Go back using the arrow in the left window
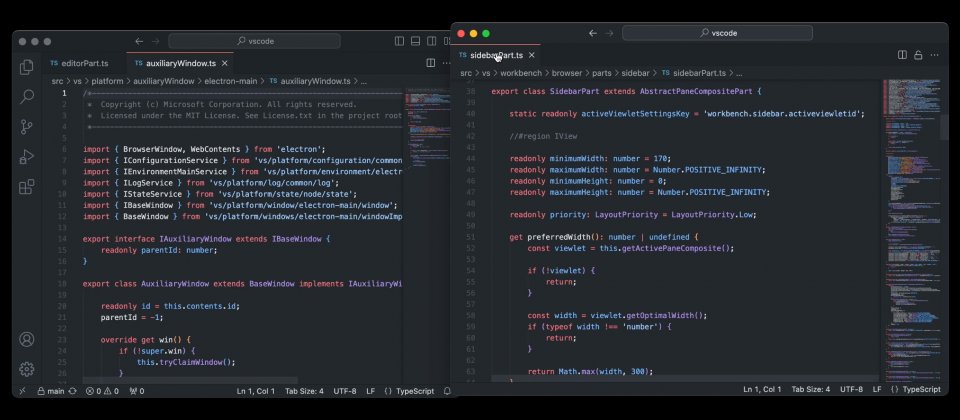This screenshot has height=420, width=960. point(139,41)
